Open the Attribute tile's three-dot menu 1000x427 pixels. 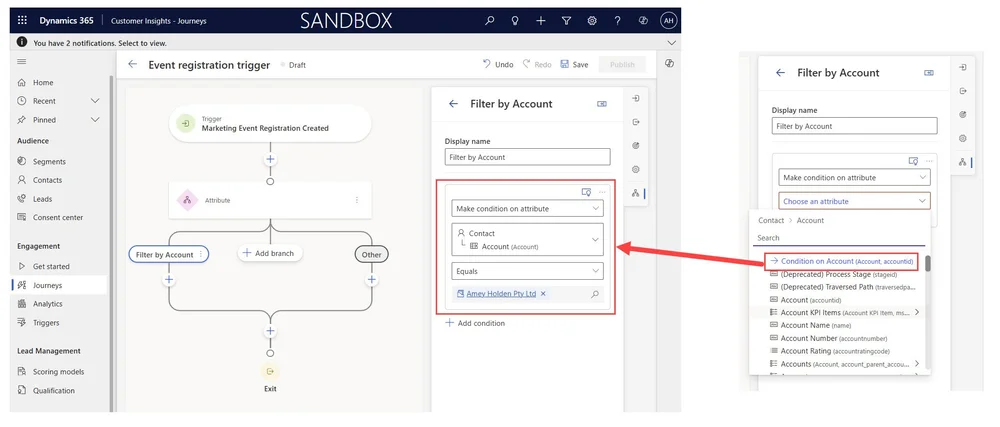[x=357, y=200]
